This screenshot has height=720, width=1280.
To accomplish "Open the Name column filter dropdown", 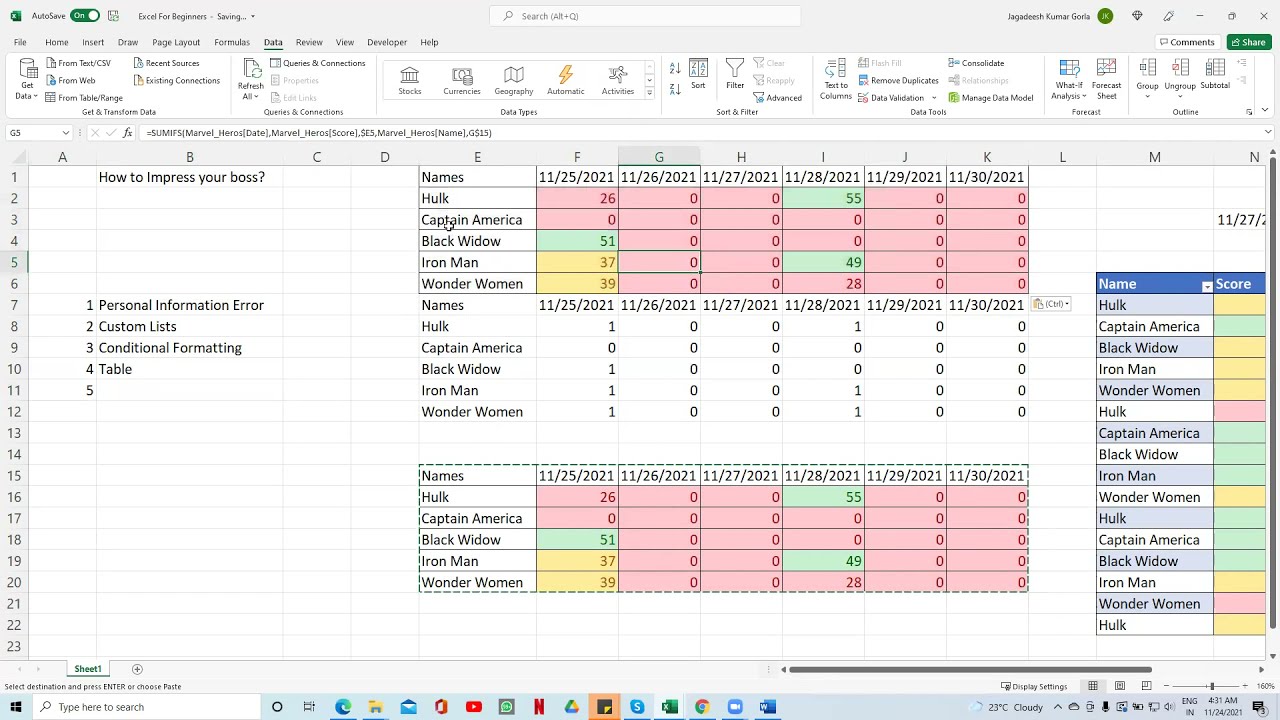I will click(x=1207, y=287).
